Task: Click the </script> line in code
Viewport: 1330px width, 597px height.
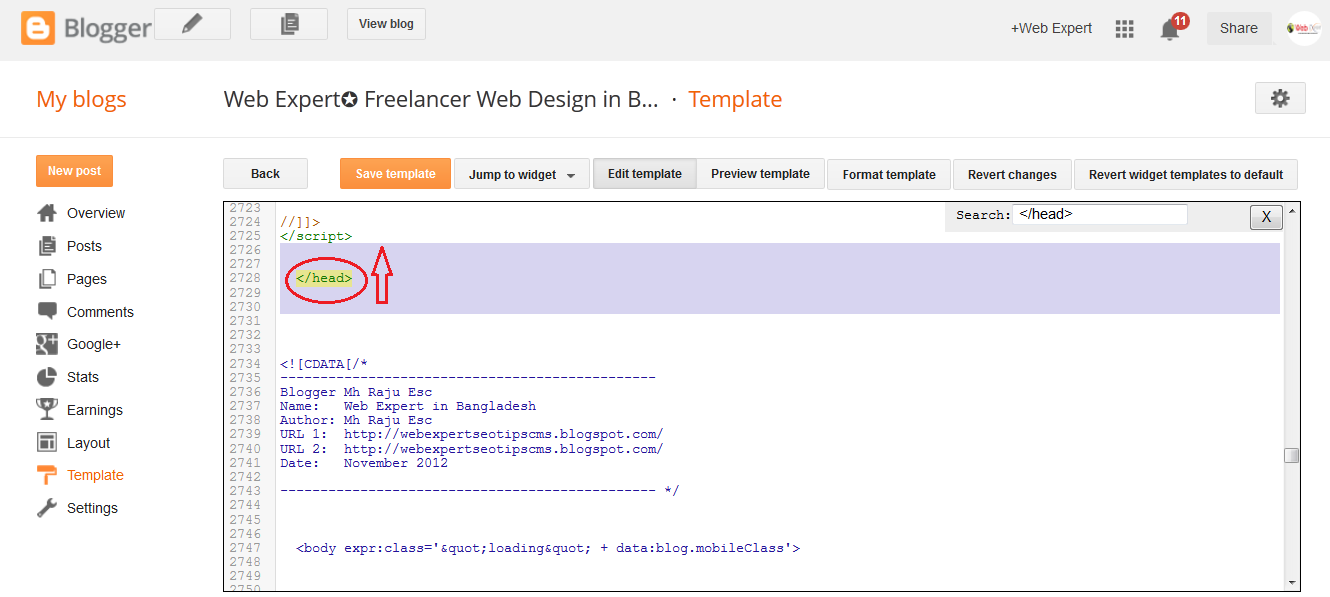Action: pos(316,236)
